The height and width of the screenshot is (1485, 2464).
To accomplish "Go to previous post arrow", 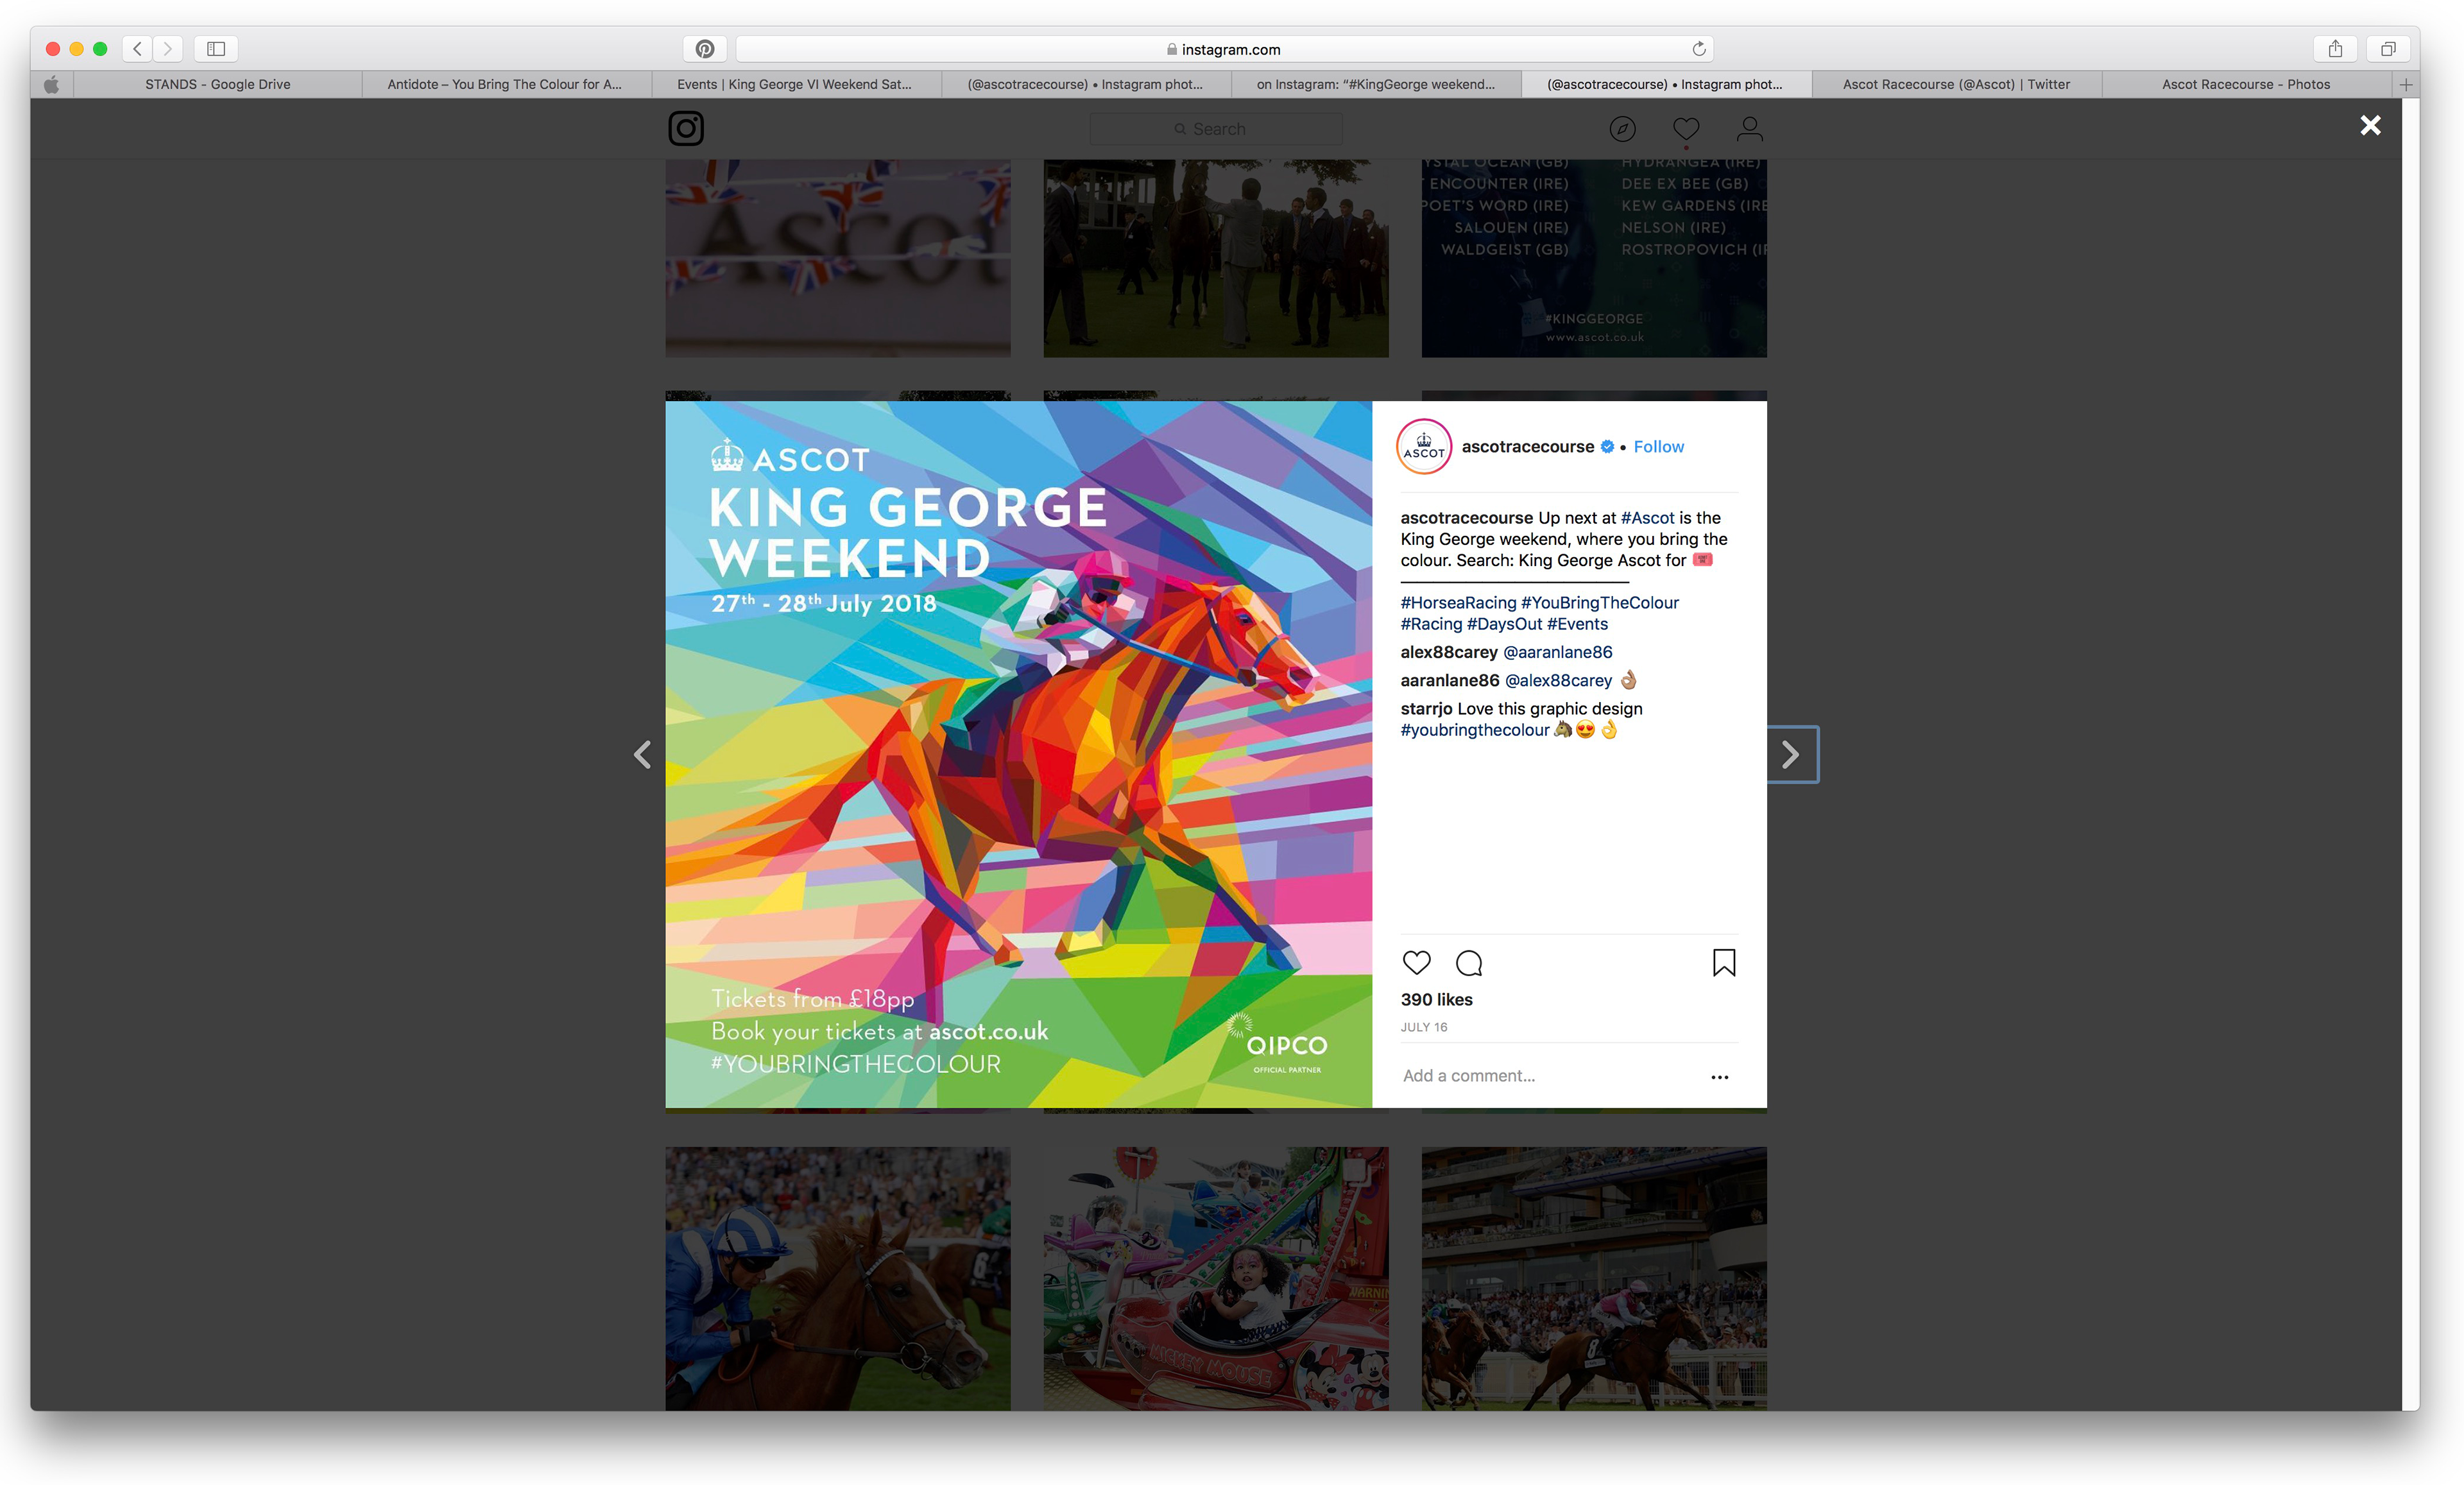I will pyautogui.click(x=643, y=754).
